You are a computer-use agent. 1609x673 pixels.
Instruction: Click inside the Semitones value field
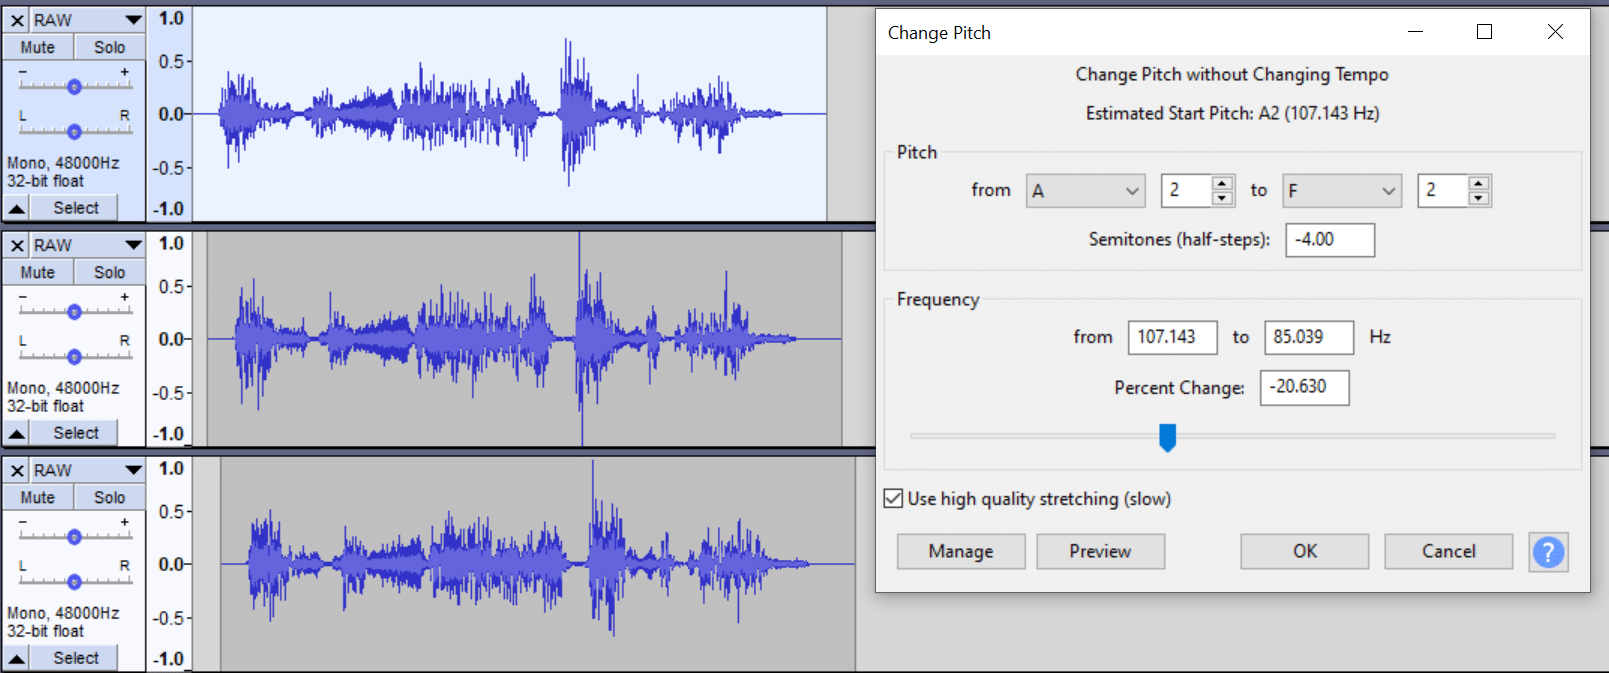pos(1330,240)
